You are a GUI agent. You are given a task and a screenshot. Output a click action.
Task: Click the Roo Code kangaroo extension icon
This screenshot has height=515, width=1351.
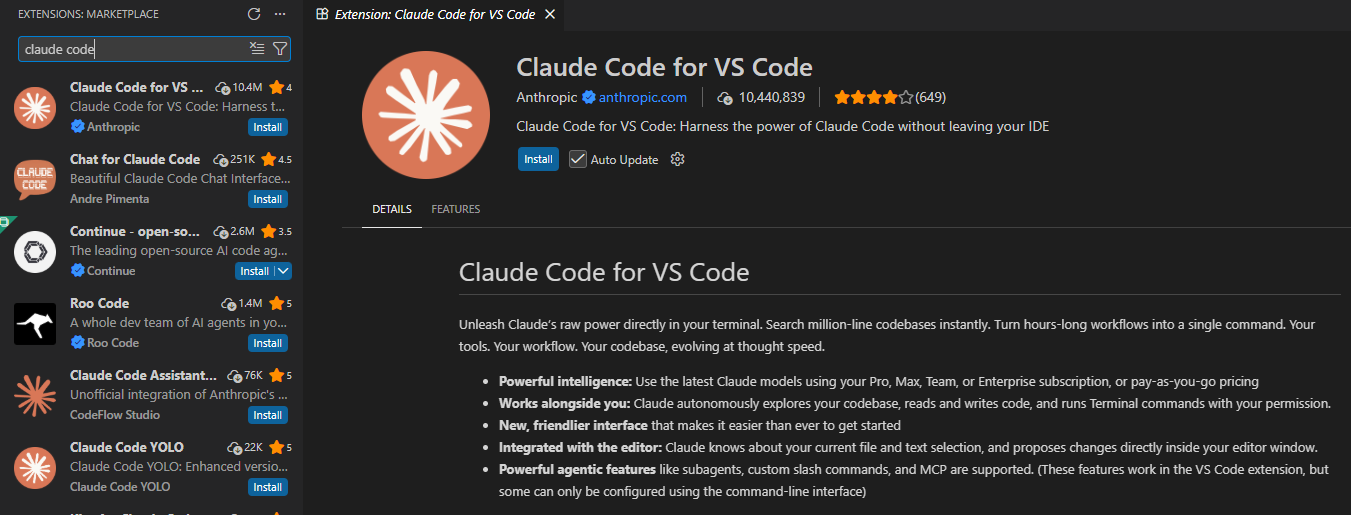pyautogui.click(x=35, y=323)
